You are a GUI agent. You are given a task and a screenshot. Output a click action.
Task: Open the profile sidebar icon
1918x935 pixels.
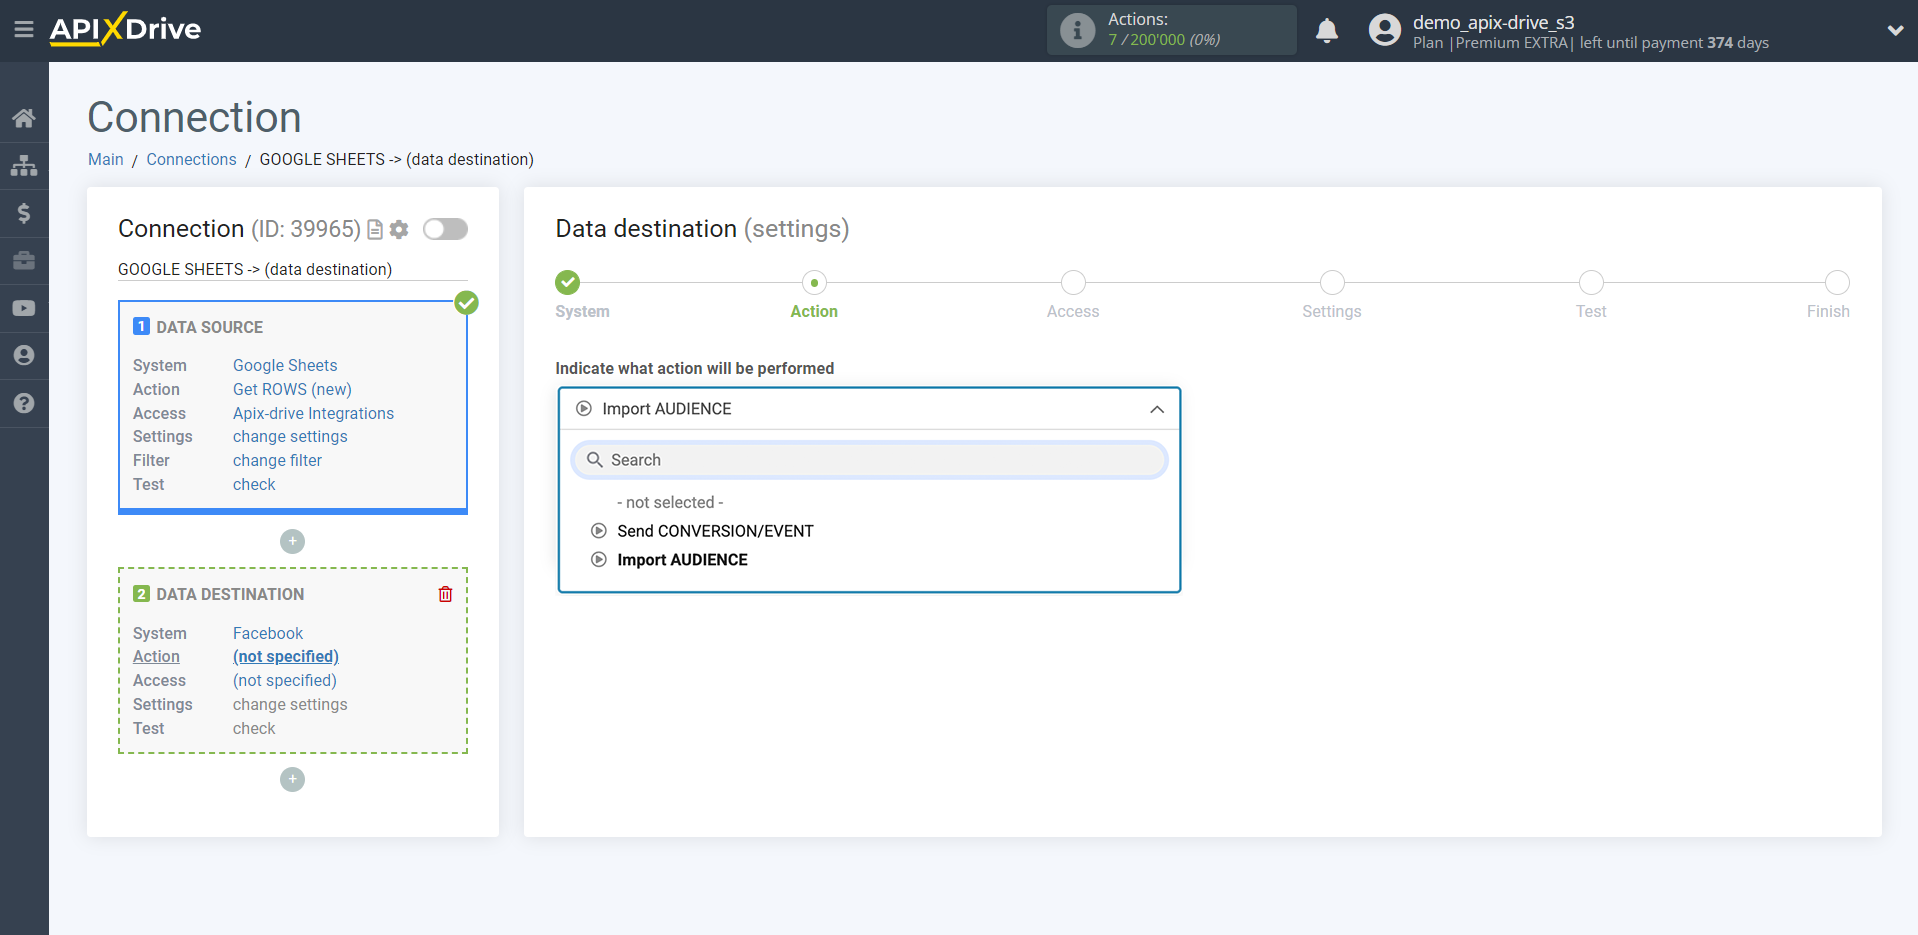(x=24, y=355)
